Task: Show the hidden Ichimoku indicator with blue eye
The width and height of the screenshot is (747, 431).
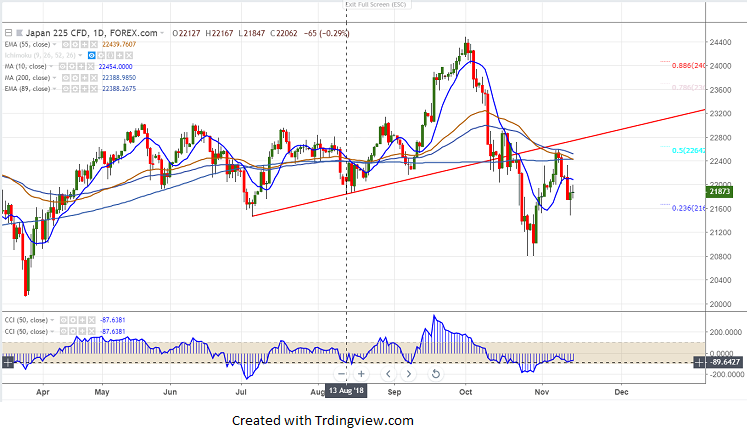Action: point(91,55)
